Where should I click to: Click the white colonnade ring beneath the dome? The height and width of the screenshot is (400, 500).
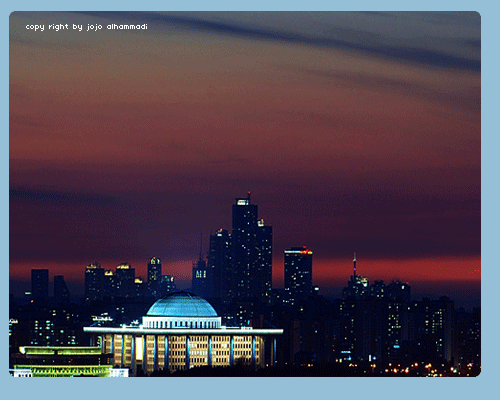click(182, 322)
